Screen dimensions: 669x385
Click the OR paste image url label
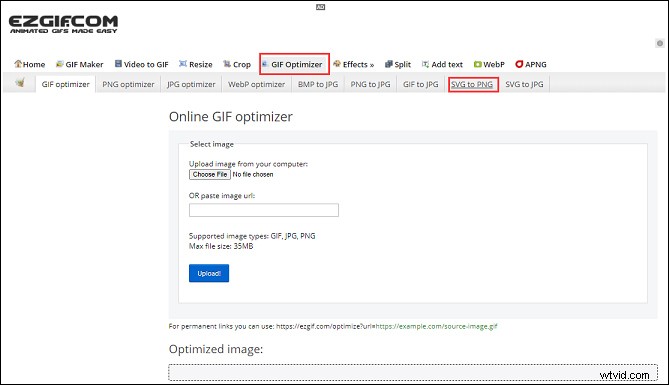point(222,195)
